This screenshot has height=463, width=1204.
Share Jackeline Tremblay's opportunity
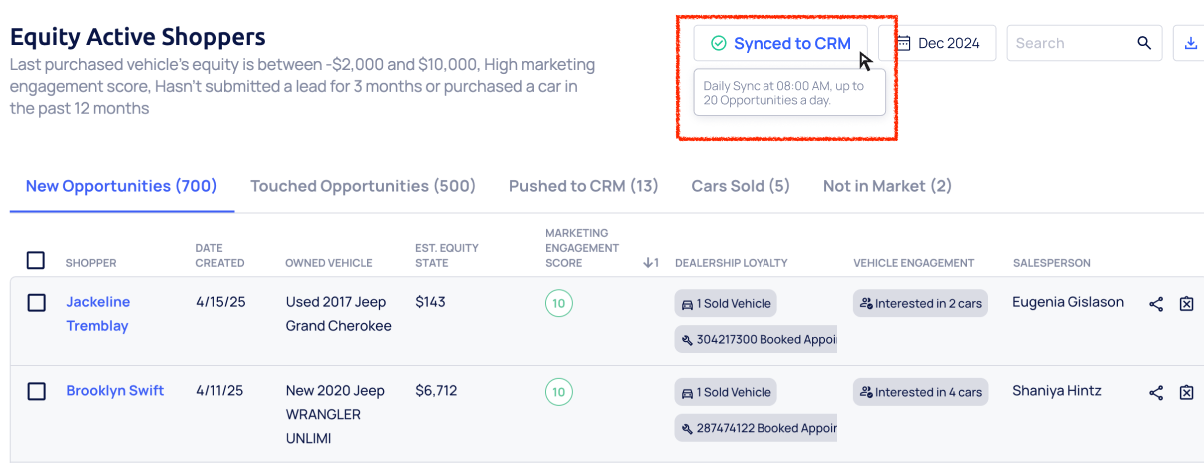click(x=1156, y=304)
